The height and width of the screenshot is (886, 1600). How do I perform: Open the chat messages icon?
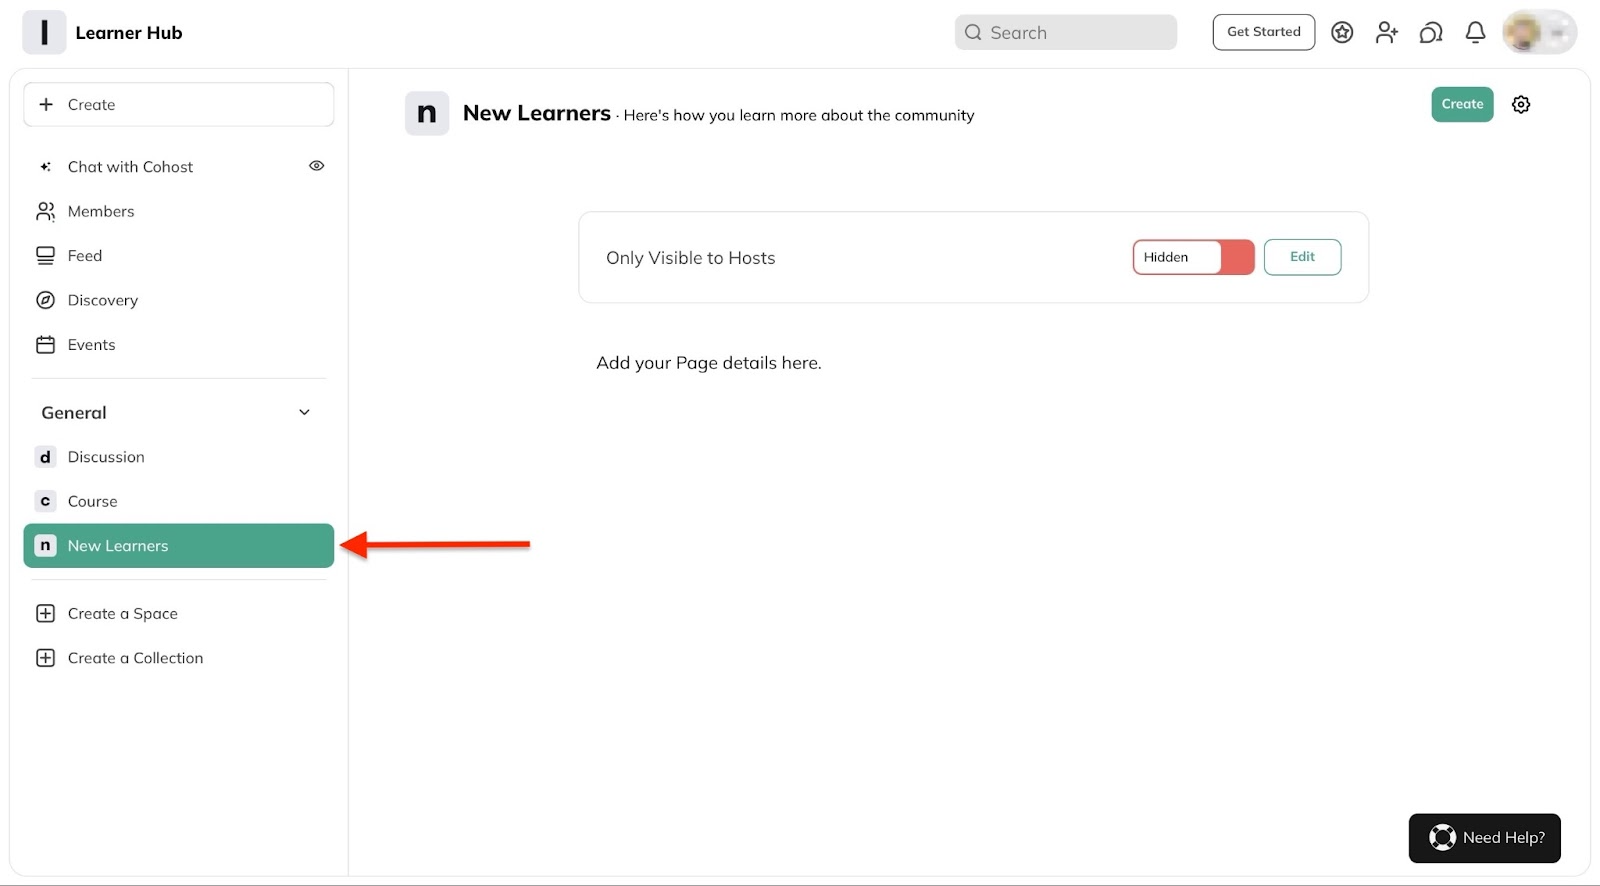(1431, 33)
